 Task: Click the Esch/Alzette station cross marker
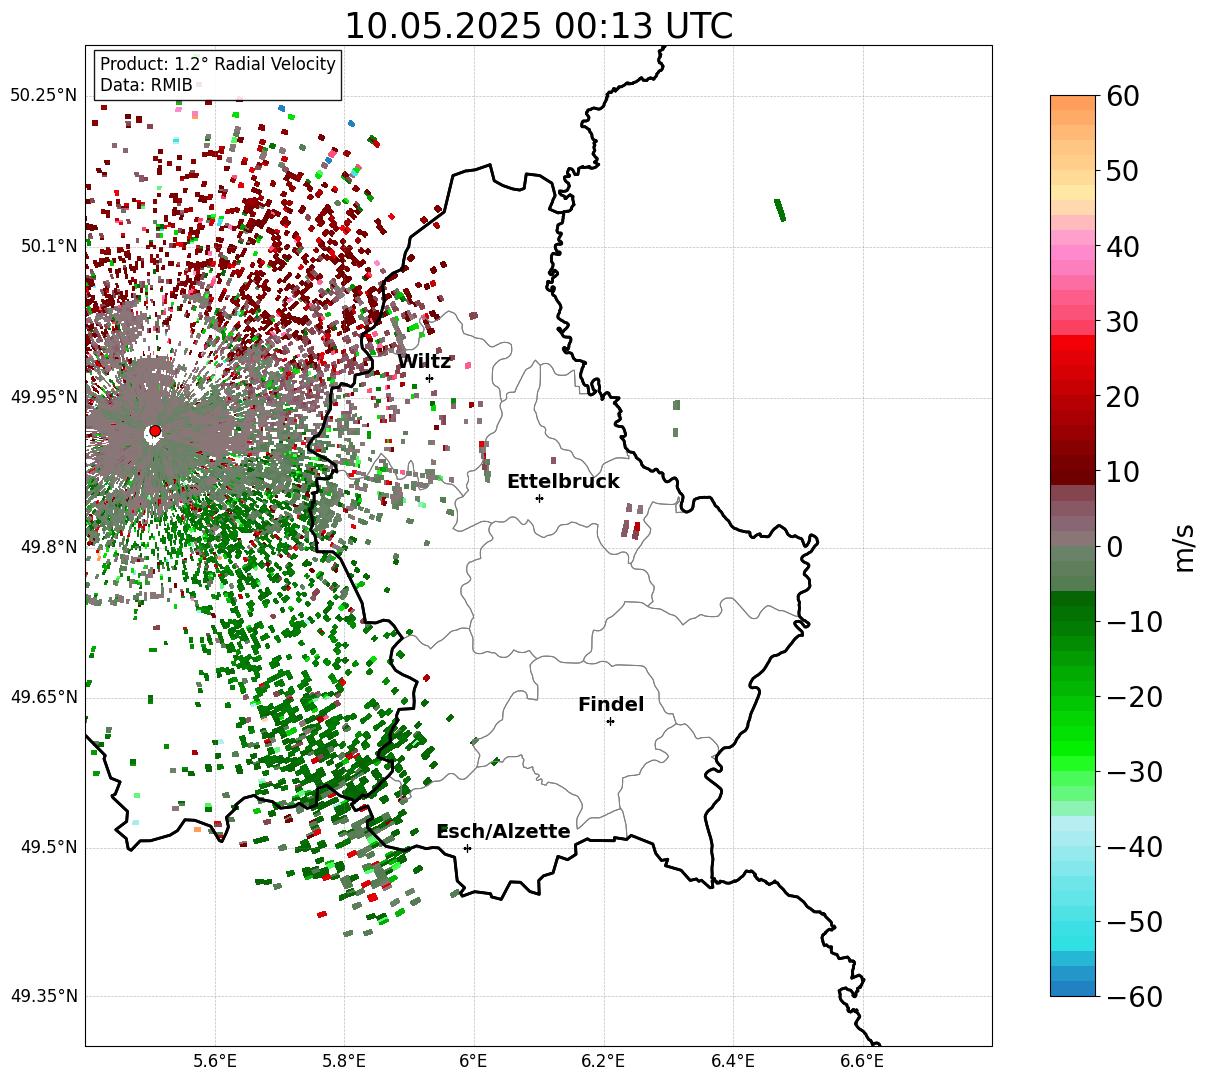[467, 848]
